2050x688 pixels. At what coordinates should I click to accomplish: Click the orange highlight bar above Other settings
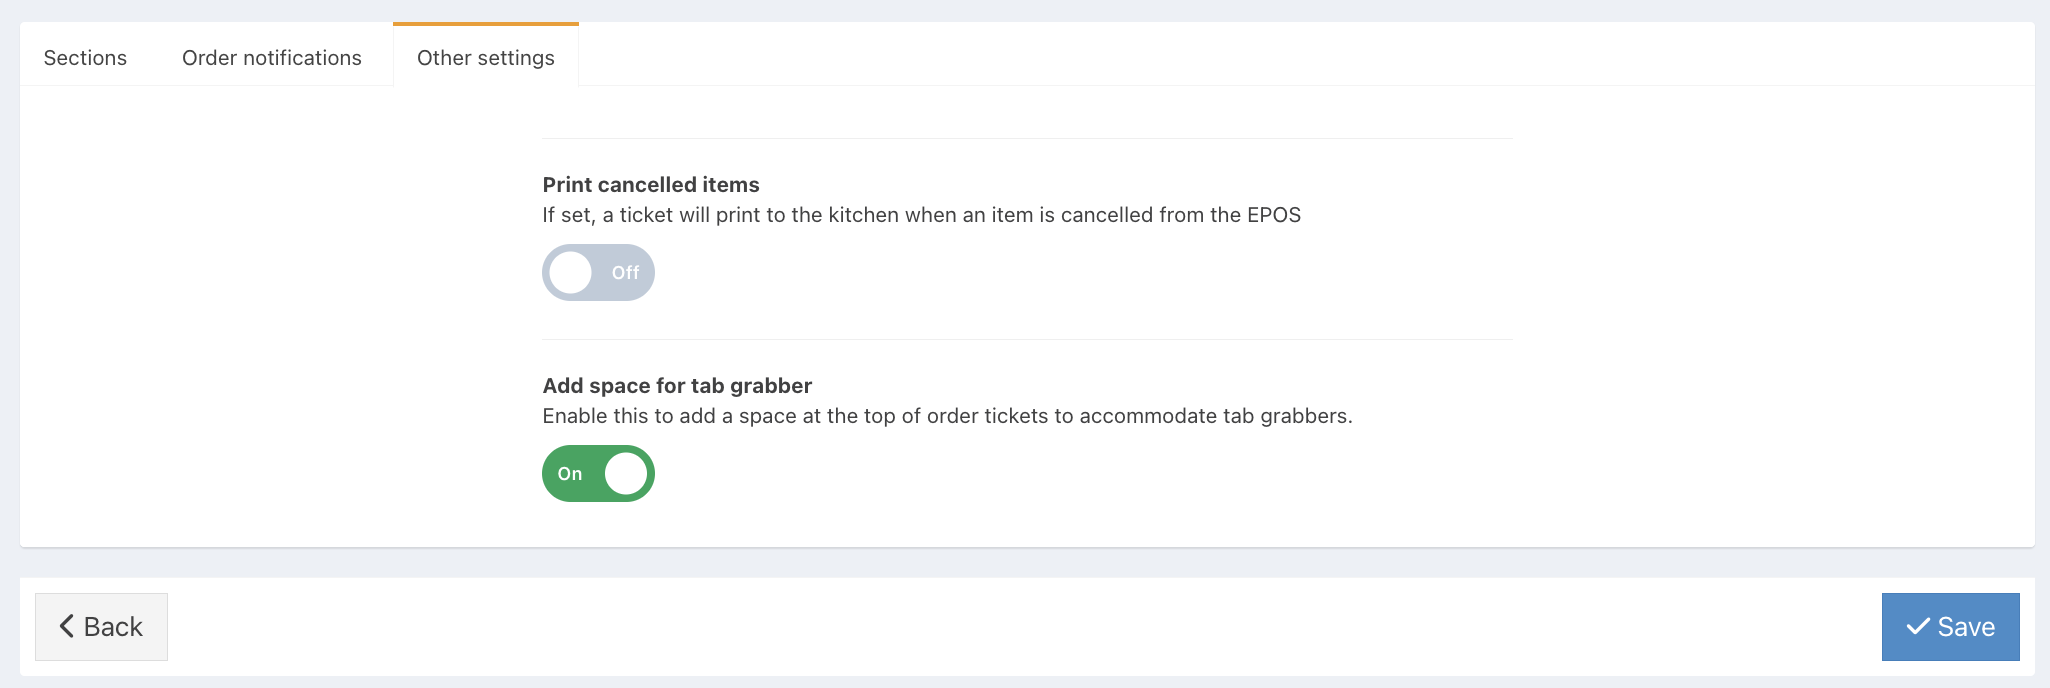[486, 24]
